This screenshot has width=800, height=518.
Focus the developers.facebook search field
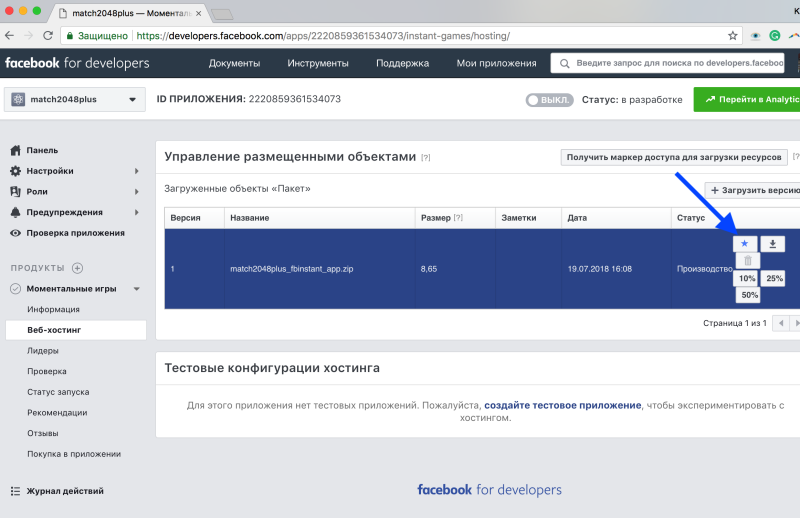pos(668,63)
